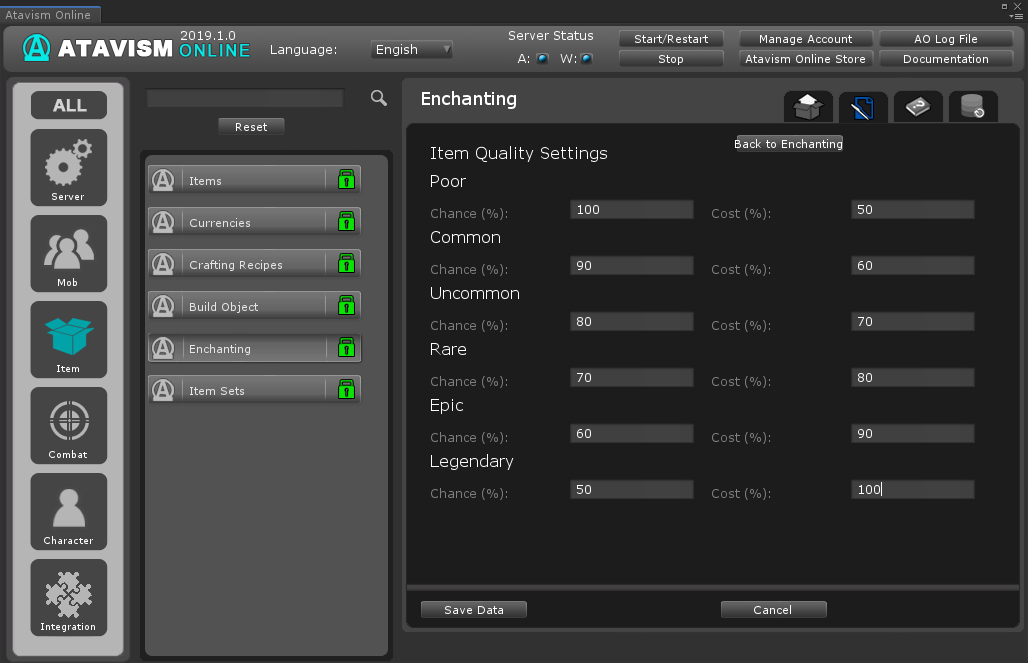Select the Combat category icon

[68, 425]
